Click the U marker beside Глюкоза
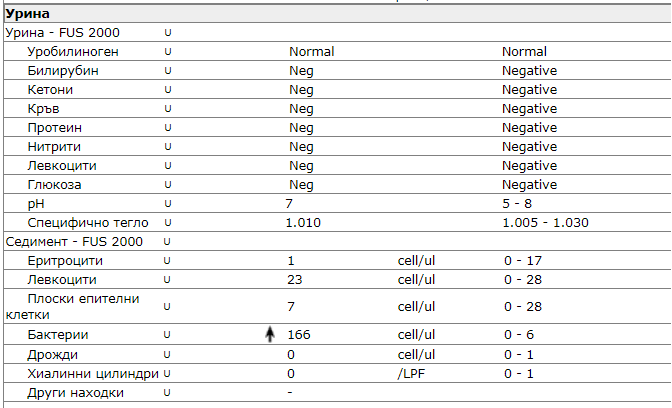Screen dimensions: 672x408 point(168,185)
